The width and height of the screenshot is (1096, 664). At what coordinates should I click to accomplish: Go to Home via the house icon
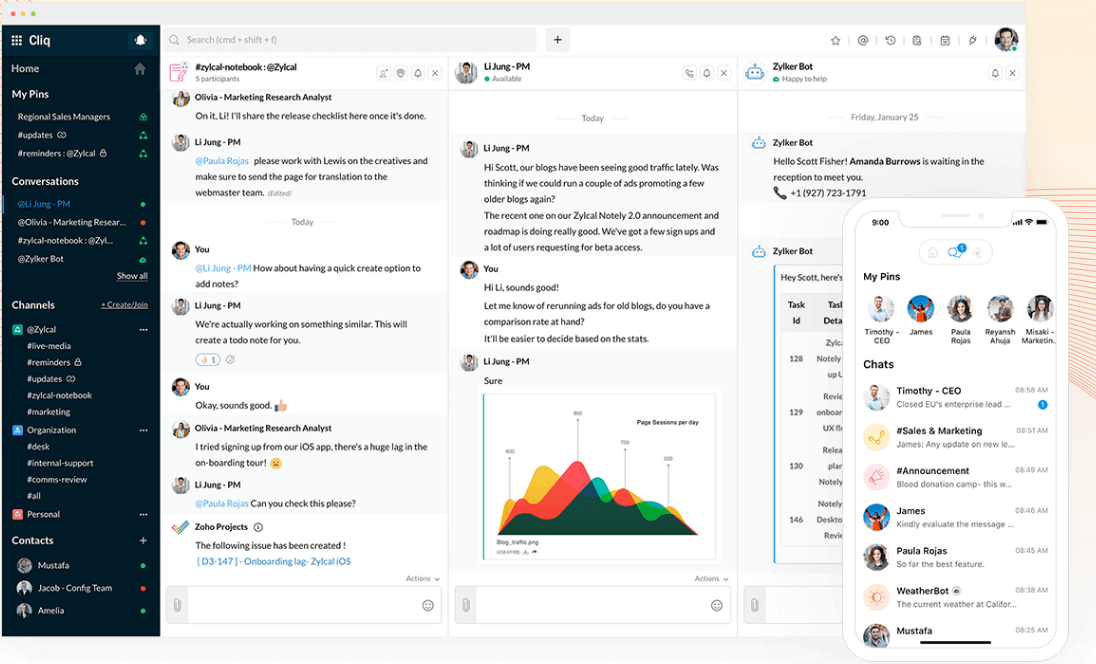pyautogui.click(x=140, y=68)
